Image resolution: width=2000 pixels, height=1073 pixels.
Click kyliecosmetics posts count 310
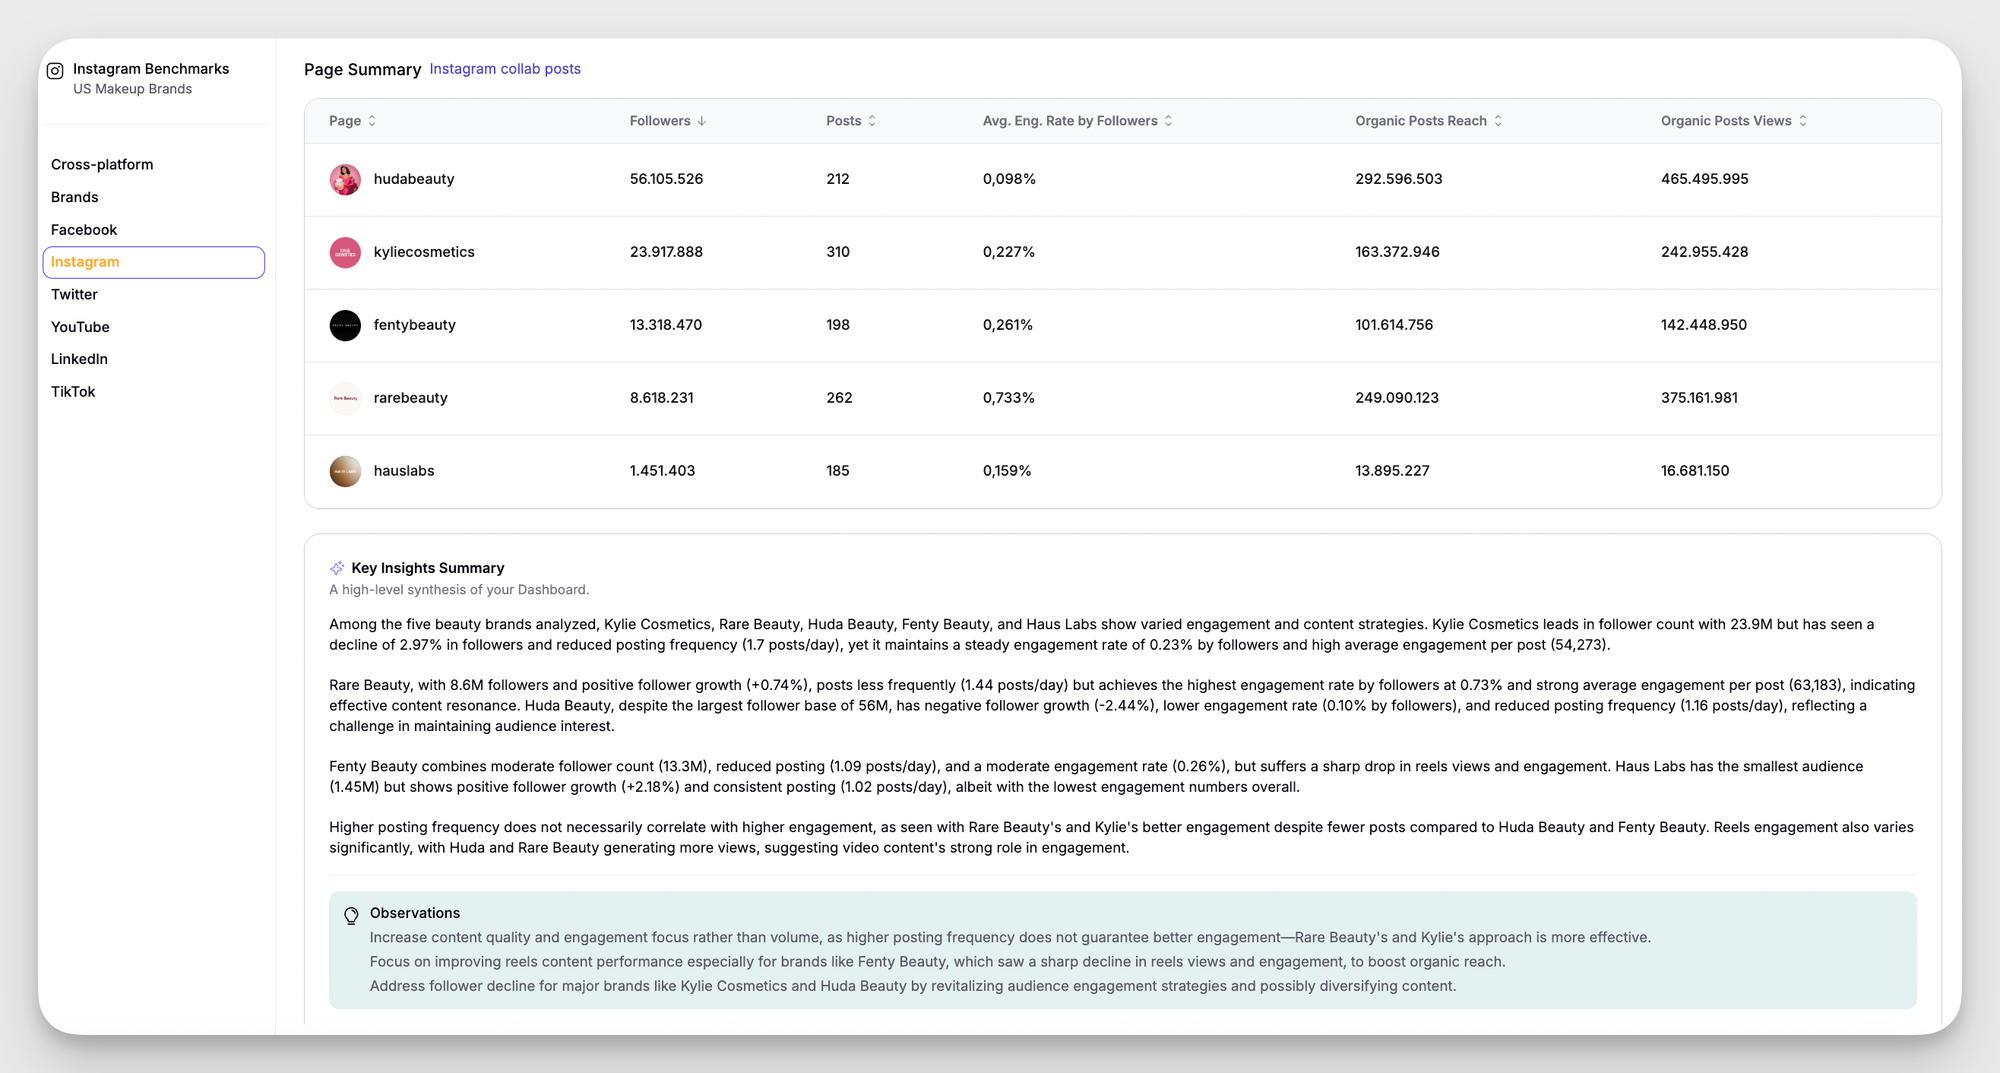[838, 252]
